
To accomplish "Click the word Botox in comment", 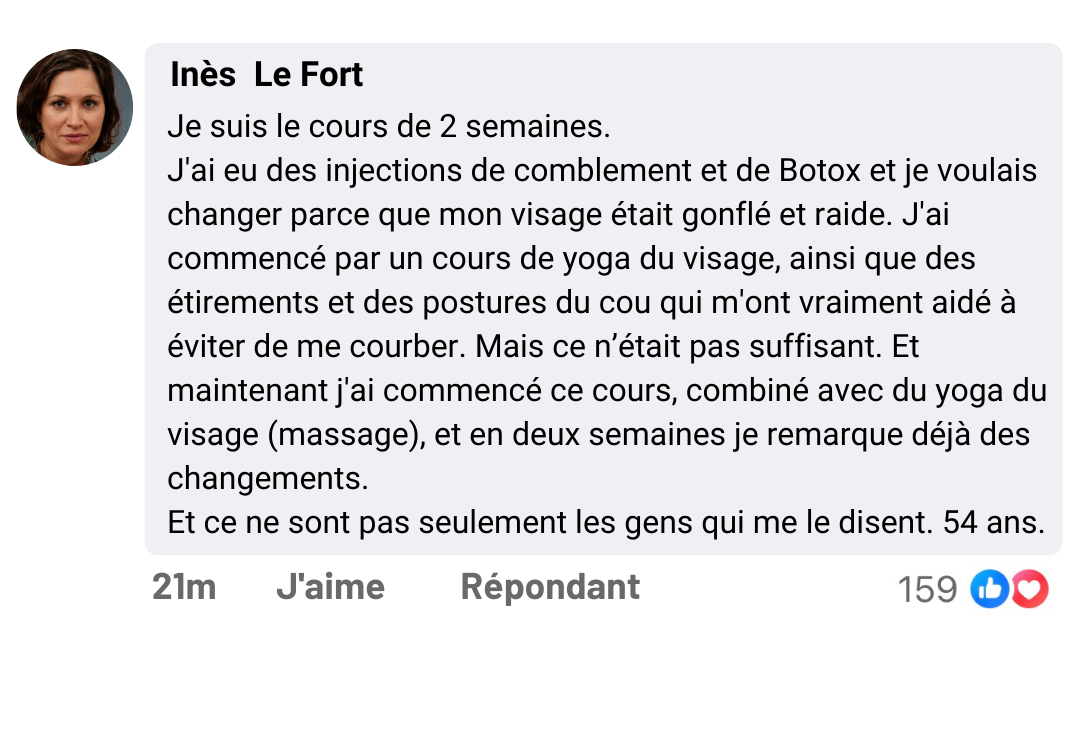I will tap(818, 171).
